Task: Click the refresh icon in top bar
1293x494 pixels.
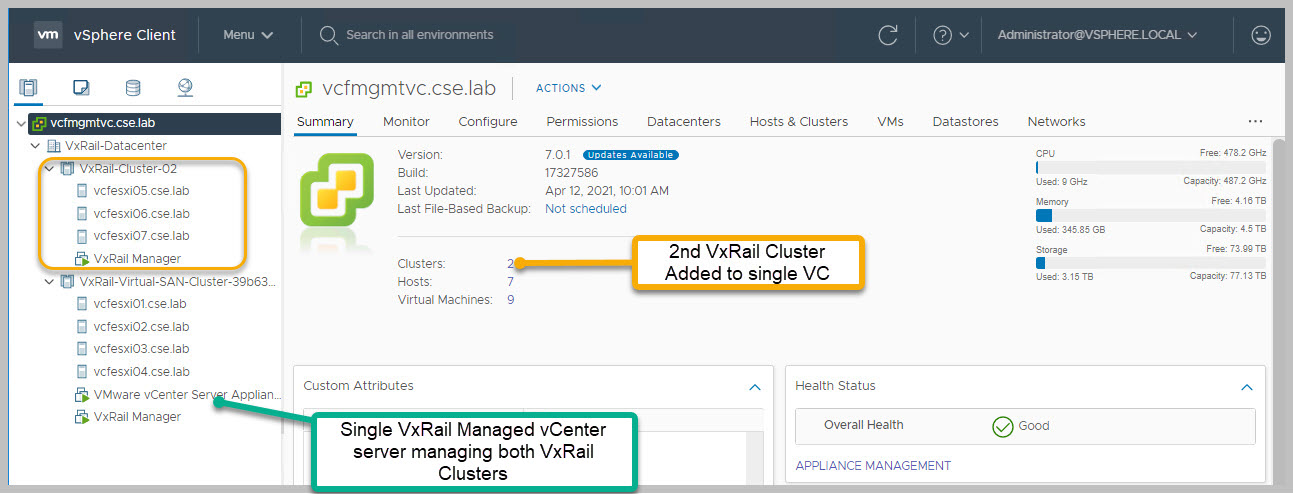Action: [x=887, y=35]
